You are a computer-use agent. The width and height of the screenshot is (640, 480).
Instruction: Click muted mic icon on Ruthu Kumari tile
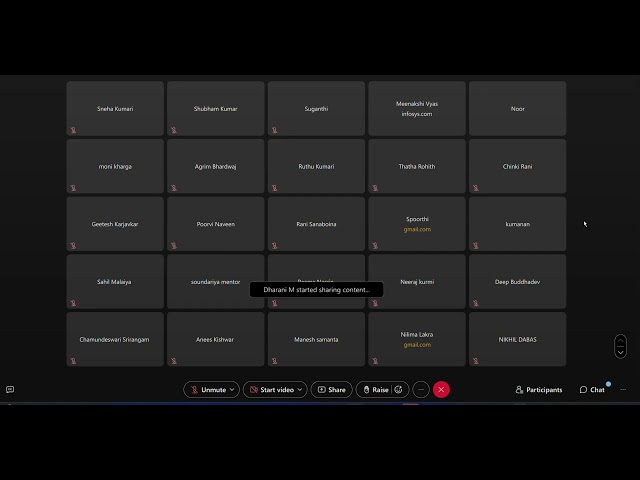pos(275,188)
